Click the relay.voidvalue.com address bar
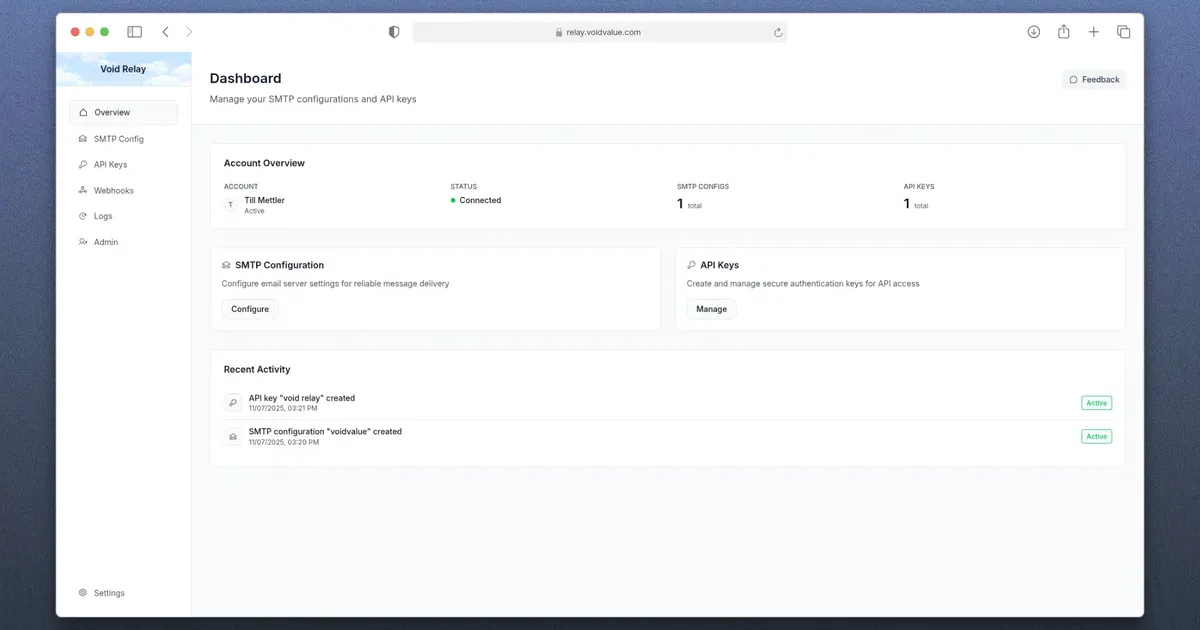Screen dimensions: 1200x630 pyautogui.click(x=600, y=32)
